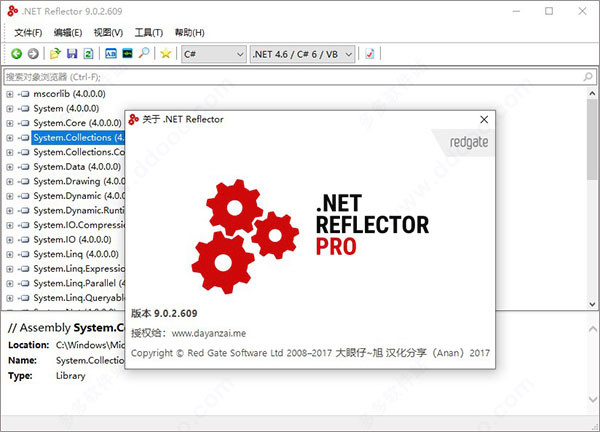The height and width of the screenshot is (432, 600).
Task: Open the 文件(F) menu
Action: [x=28, y=33]
